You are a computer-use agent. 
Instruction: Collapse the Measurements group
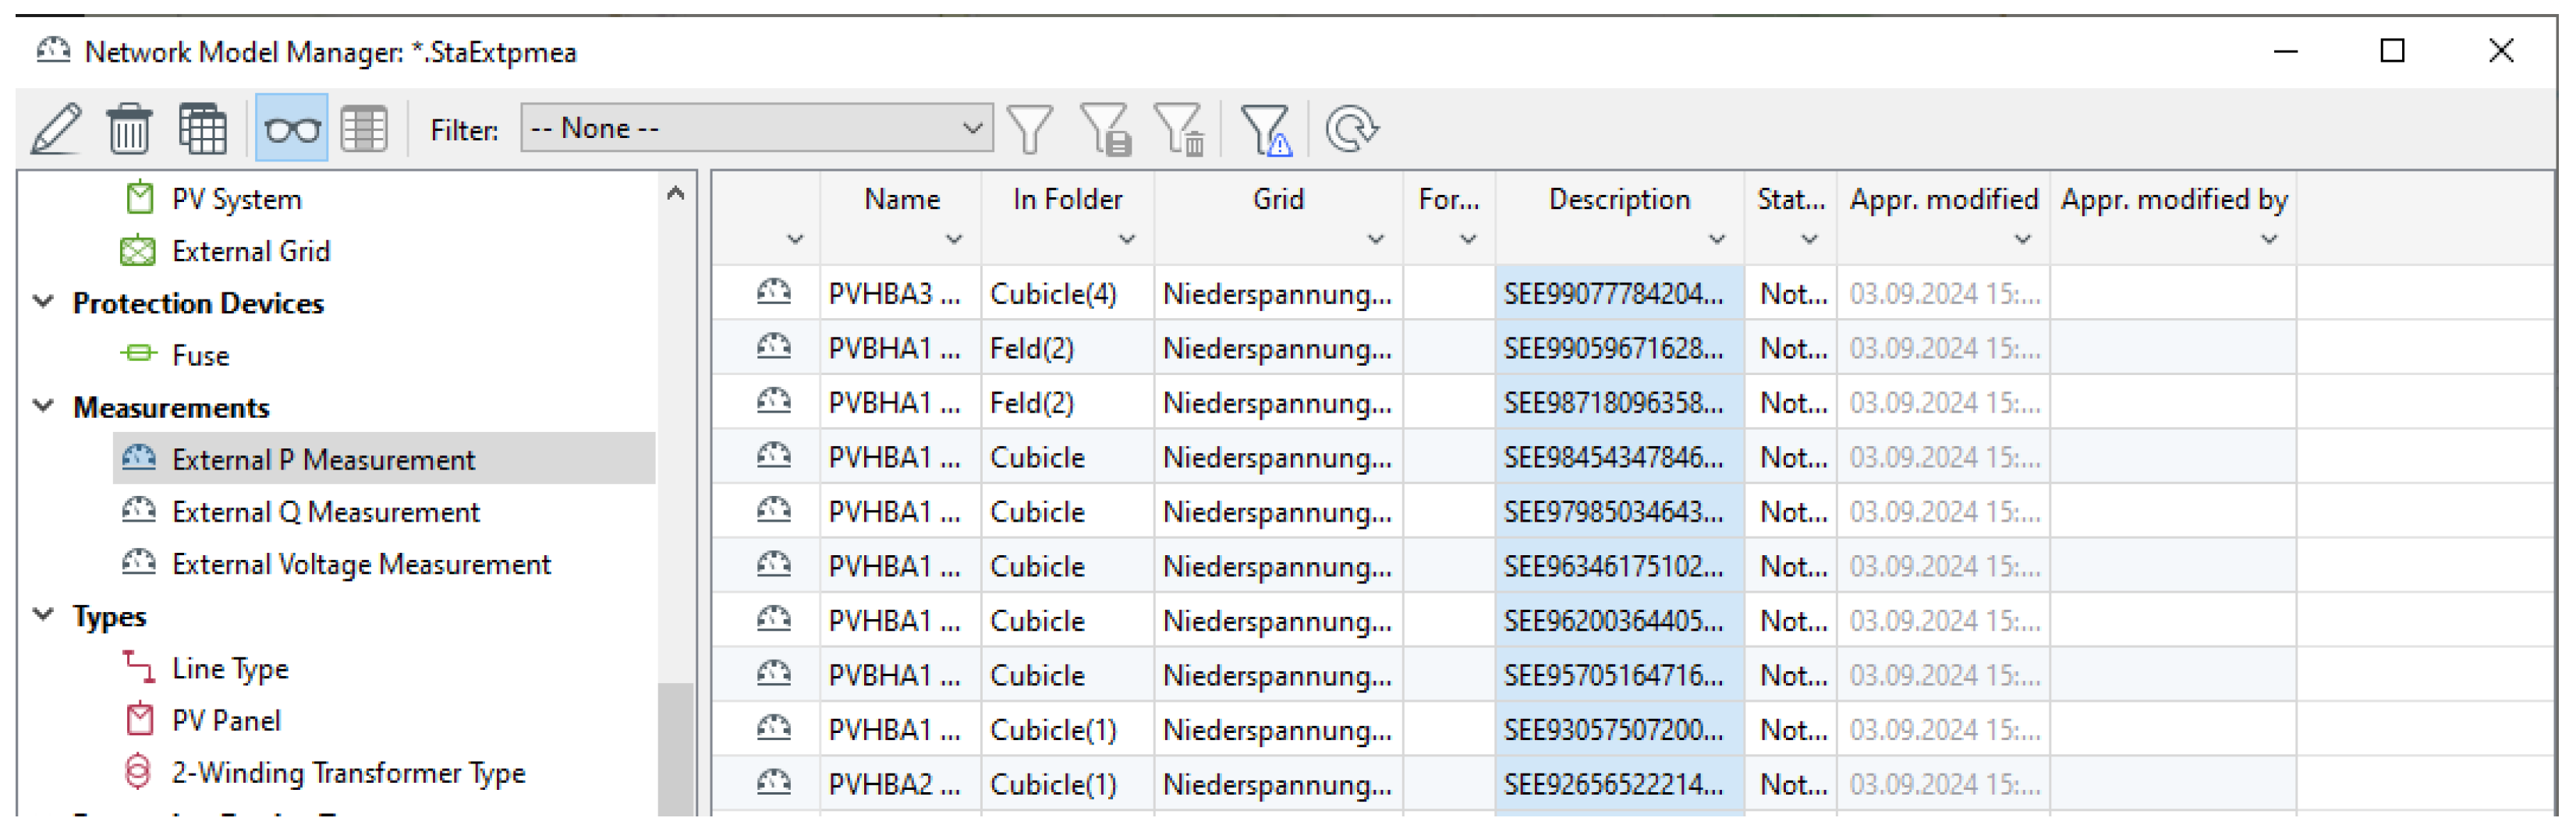(x=43, y=406)
